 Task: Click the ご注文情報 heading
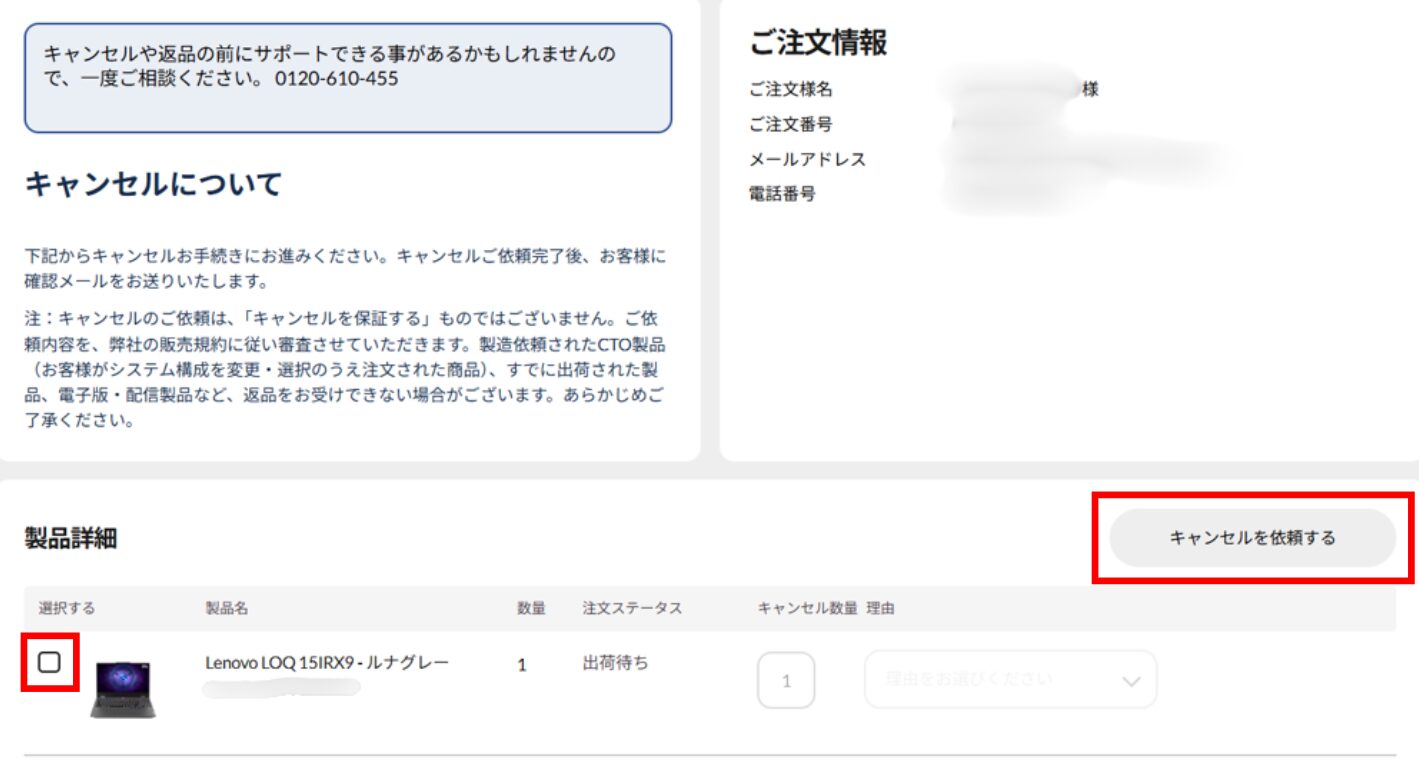click(x=818, y=43)
